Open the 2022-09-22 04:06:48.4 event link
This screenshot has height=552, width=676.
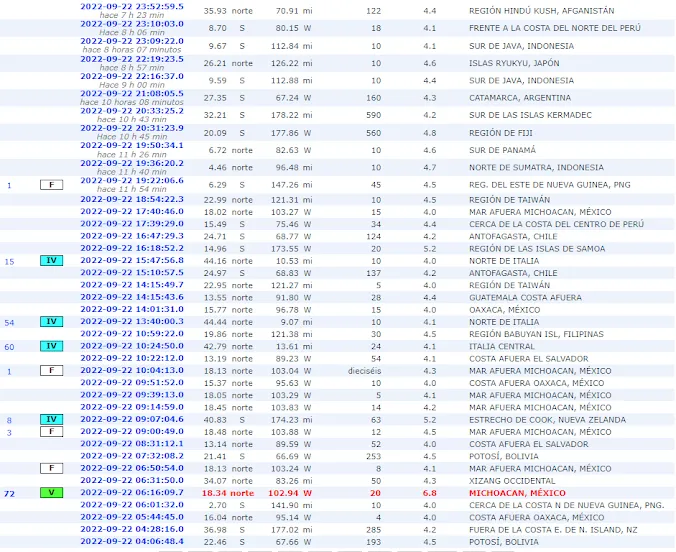(x=132, y=541)
